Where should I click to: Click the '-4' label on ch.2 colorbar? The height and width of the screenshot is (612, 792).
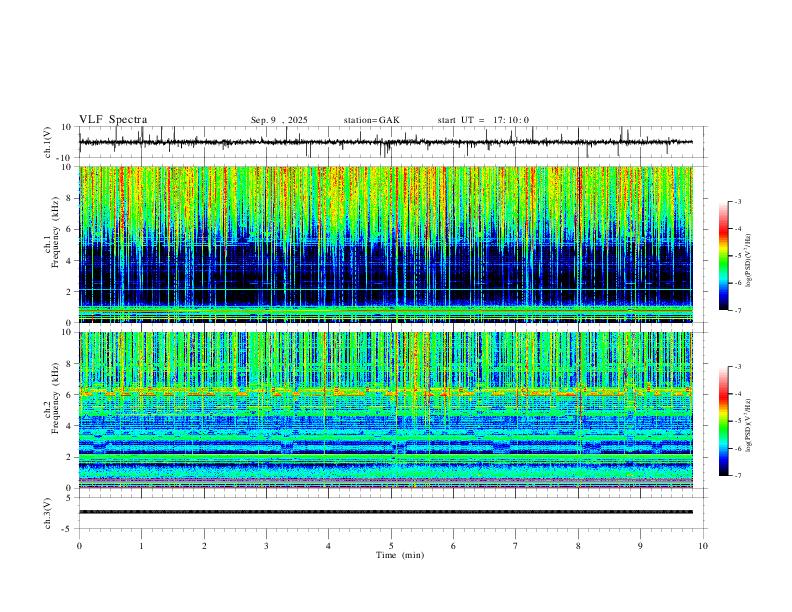tap(737, 394)
